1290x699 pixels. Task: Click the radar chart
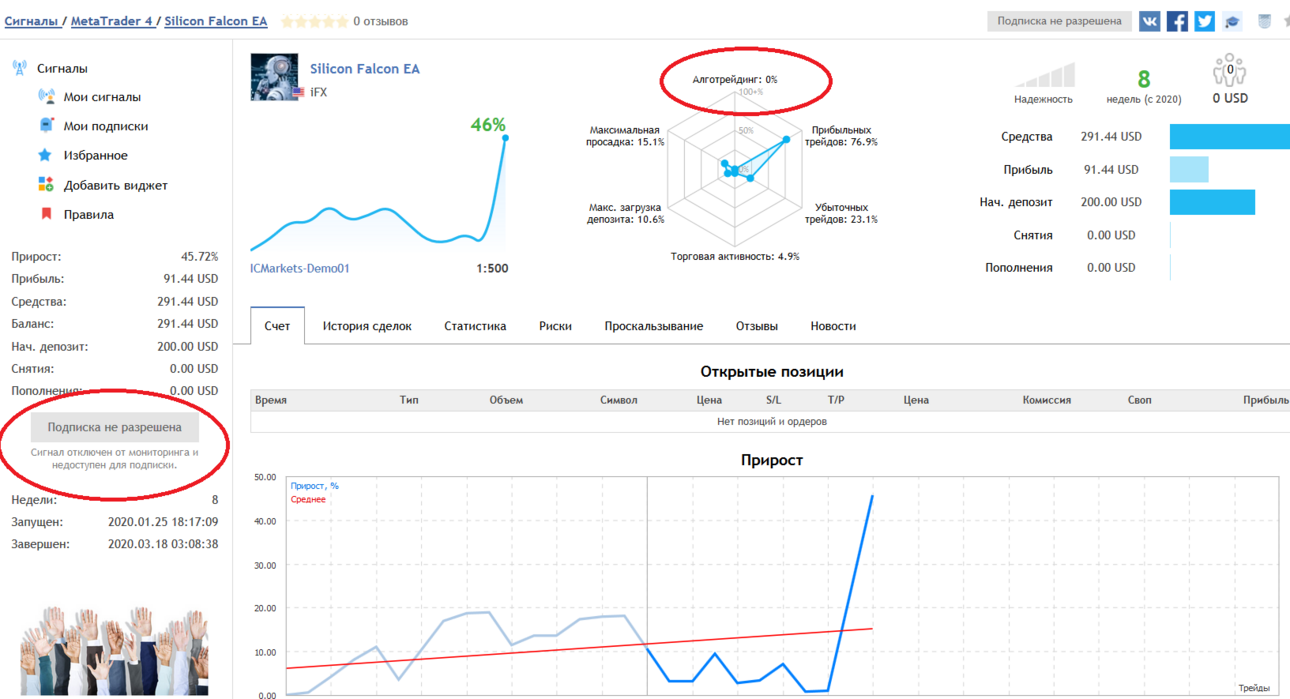tap(736, 170)
